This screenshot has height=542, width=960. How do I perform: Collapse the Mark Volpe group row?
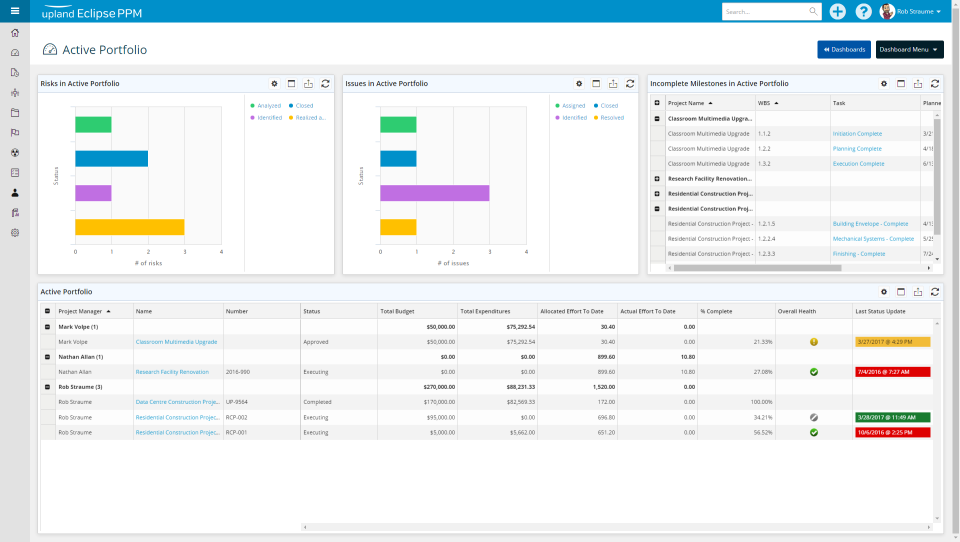[47, 327]
